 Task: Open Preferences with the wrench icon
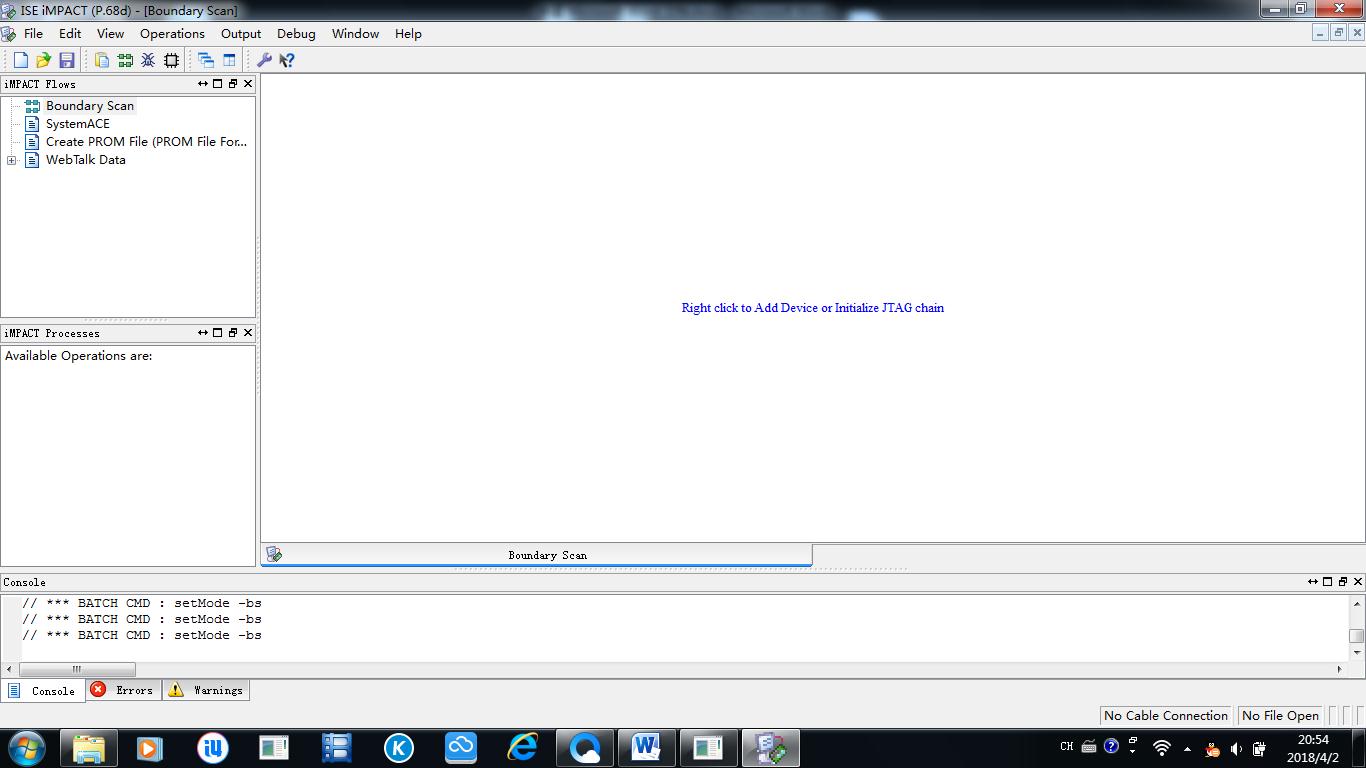click(x=264, y=60)
